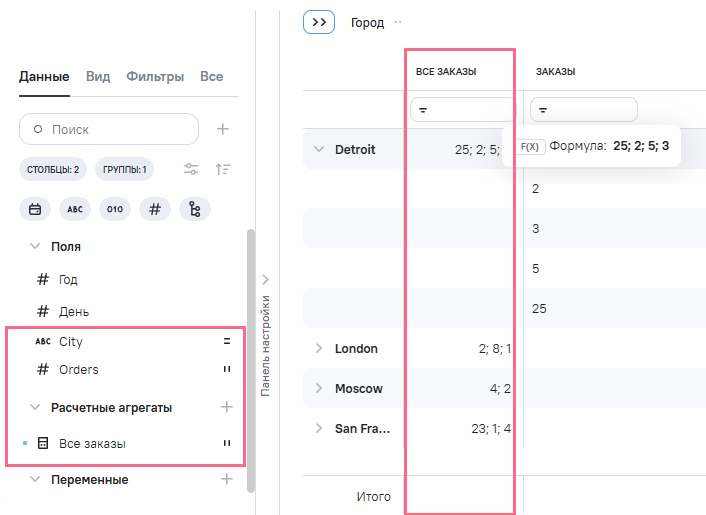The image size is (706, 515).
Task: Filter fields by number hash type
Action: [154, 209]
